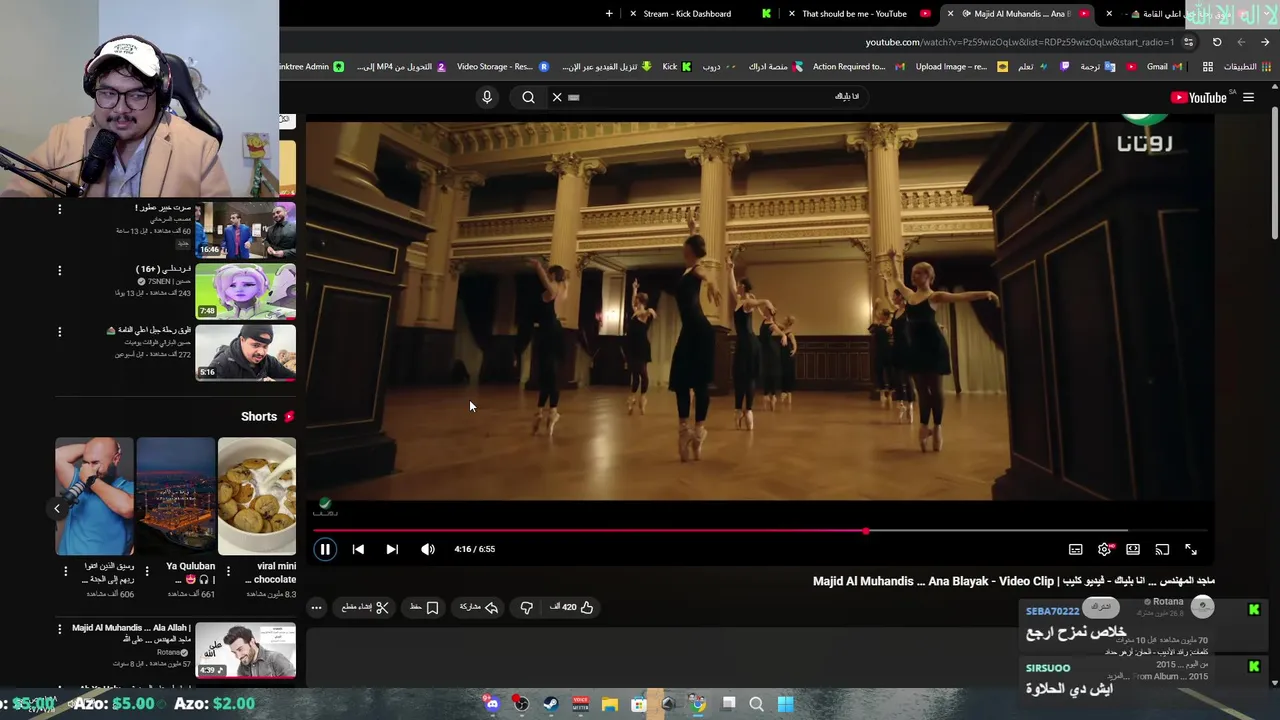Screen dimensions: 1280x720
Task: Open a new browser tab
Action: pos(609,14)
